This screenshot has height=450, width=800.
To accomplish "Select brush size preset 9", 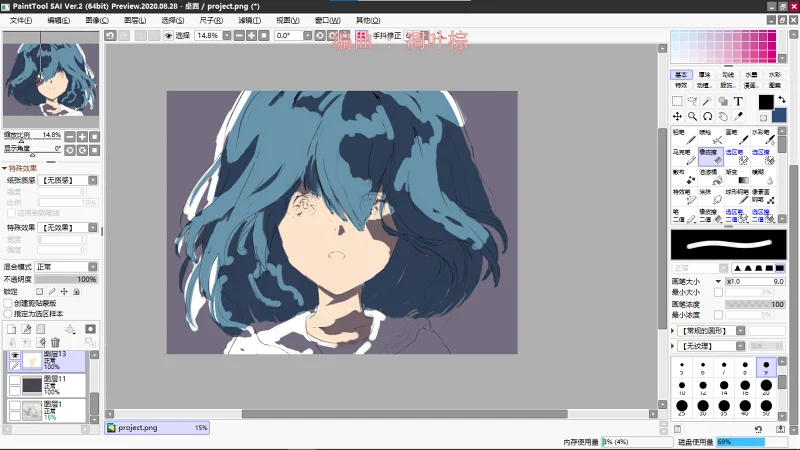I will (766, 366).
